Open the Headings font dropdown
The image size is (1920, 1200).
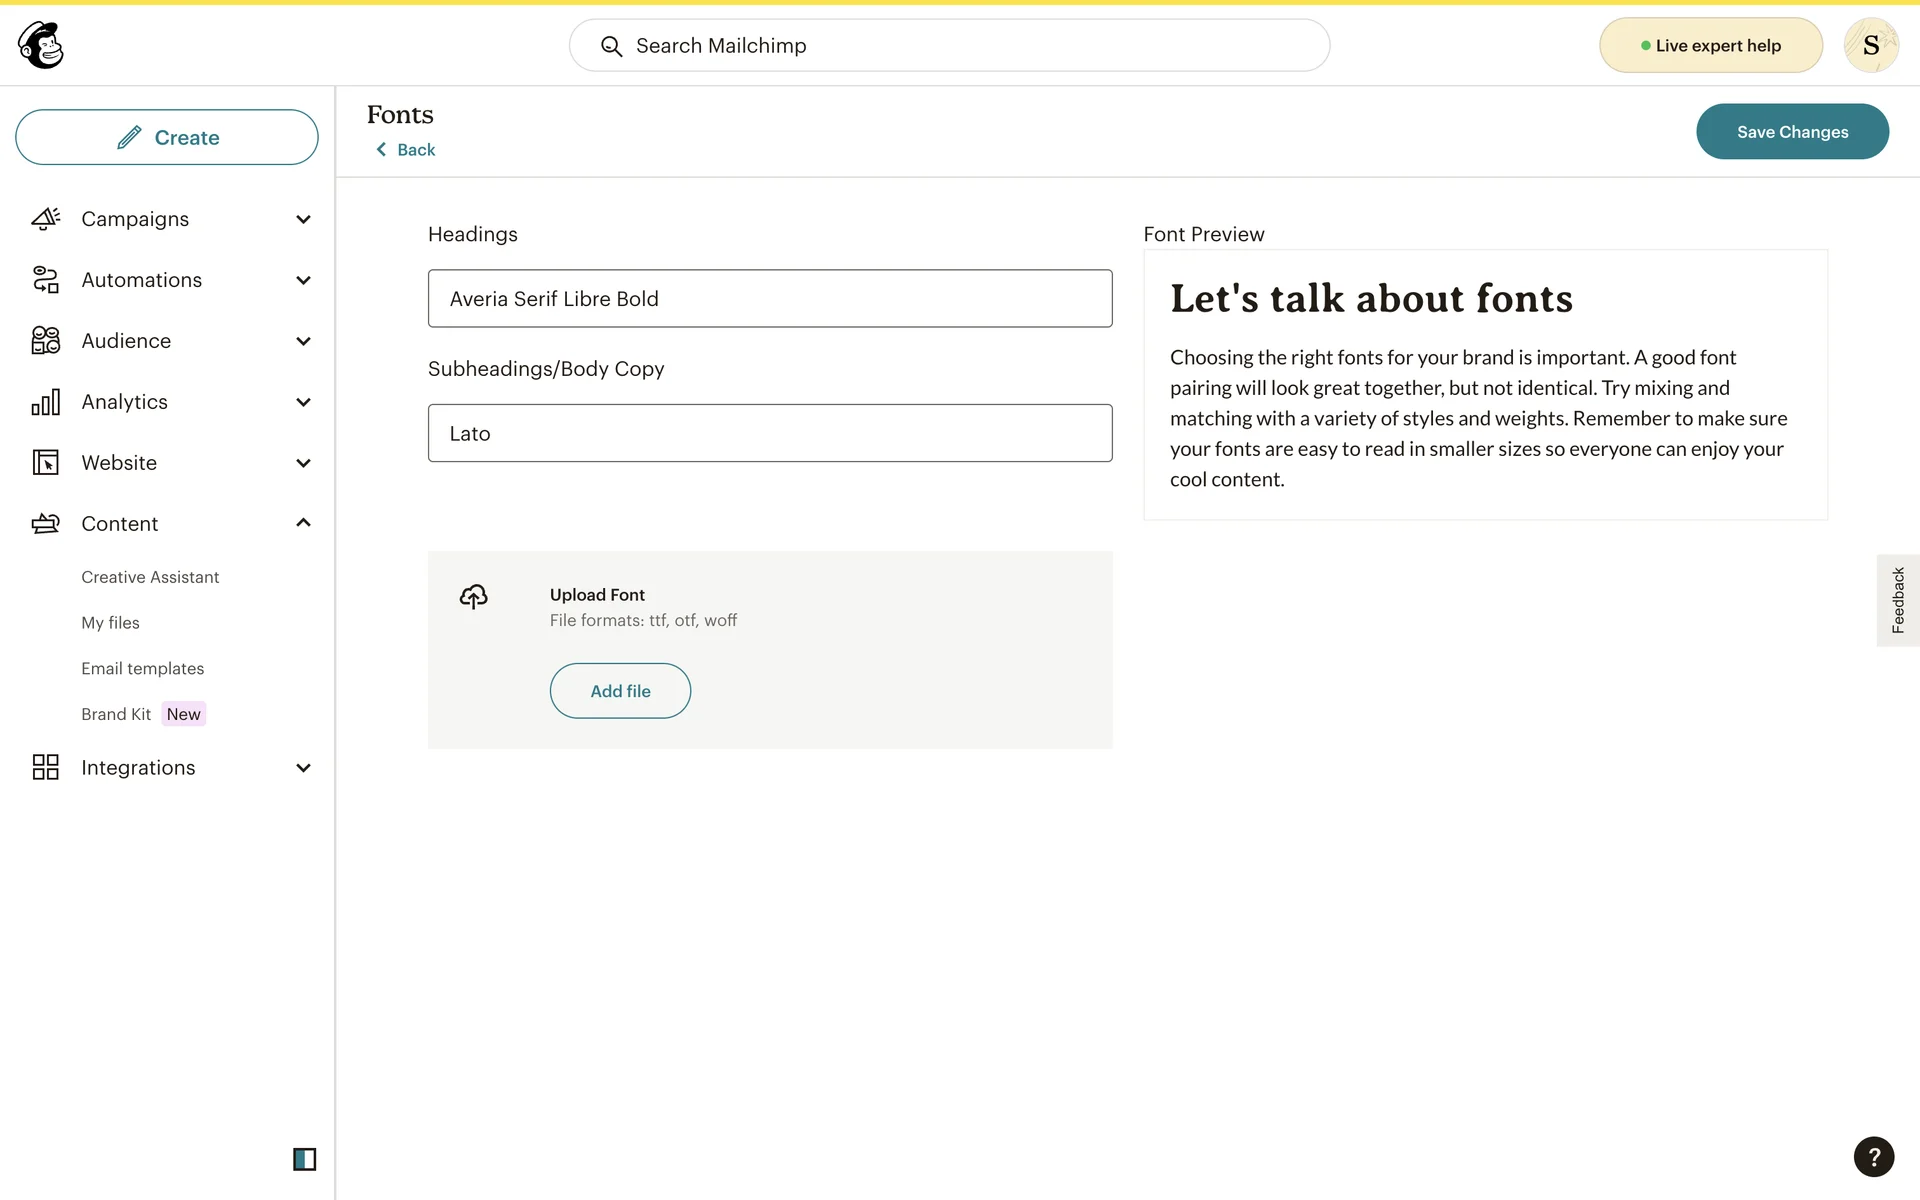[769, 298]
